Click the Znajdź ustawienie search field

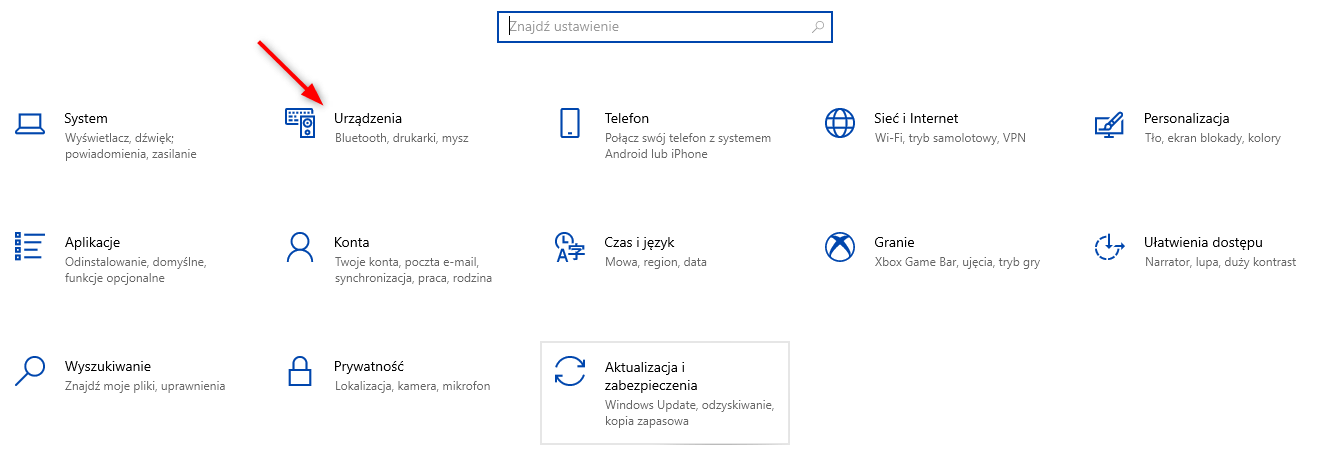click(664, 27)
